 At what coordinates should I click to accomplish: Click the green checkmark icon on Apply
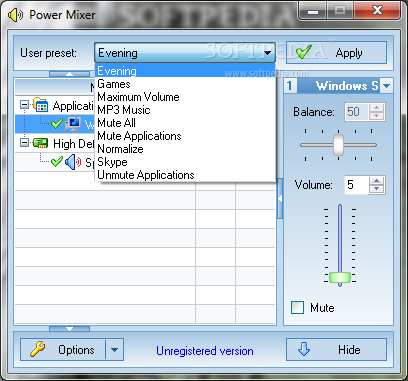tap(304, 52)
